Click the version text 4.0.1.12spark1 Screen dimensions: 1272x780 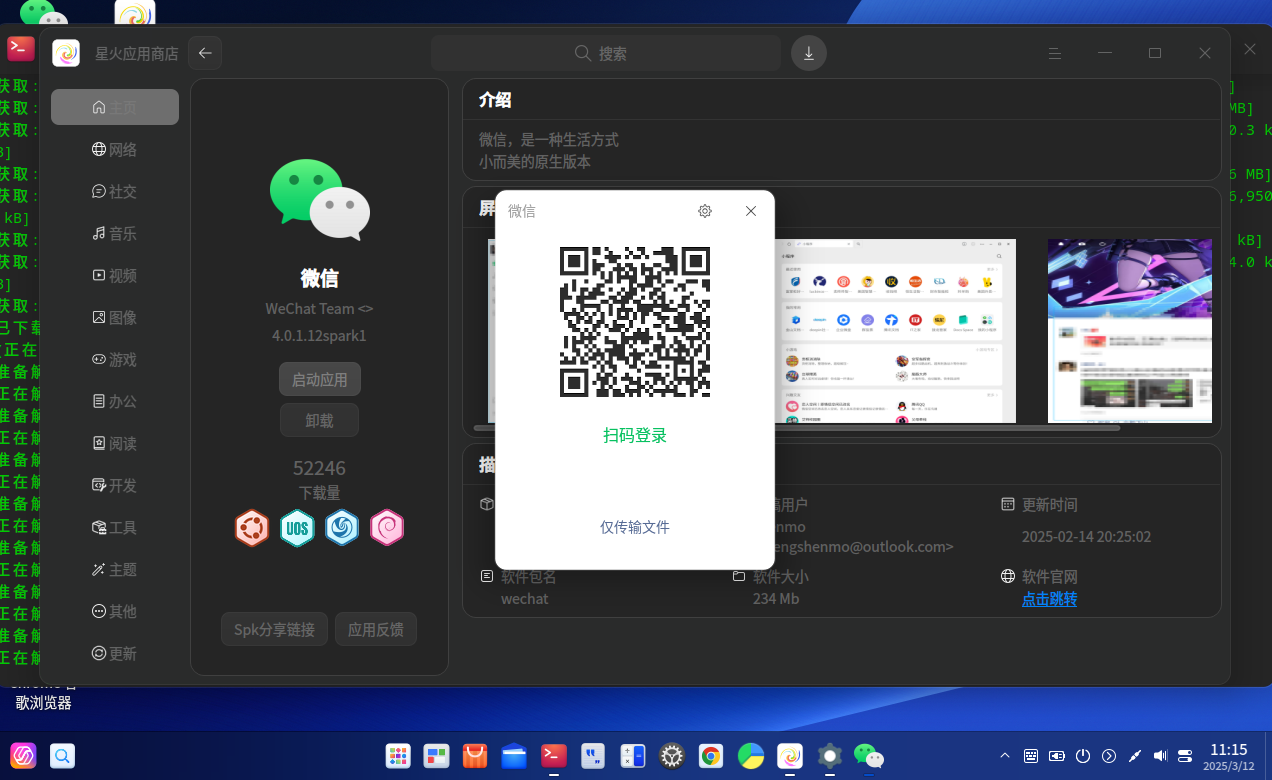[x=320, y=335]
